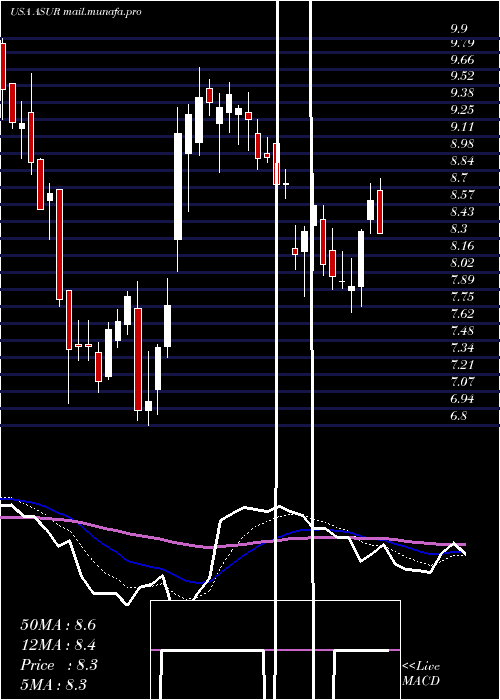Click the '50MA : 8.6' indicator text
This screenshot has width=500, height=700.
click(x=58, y=625)
